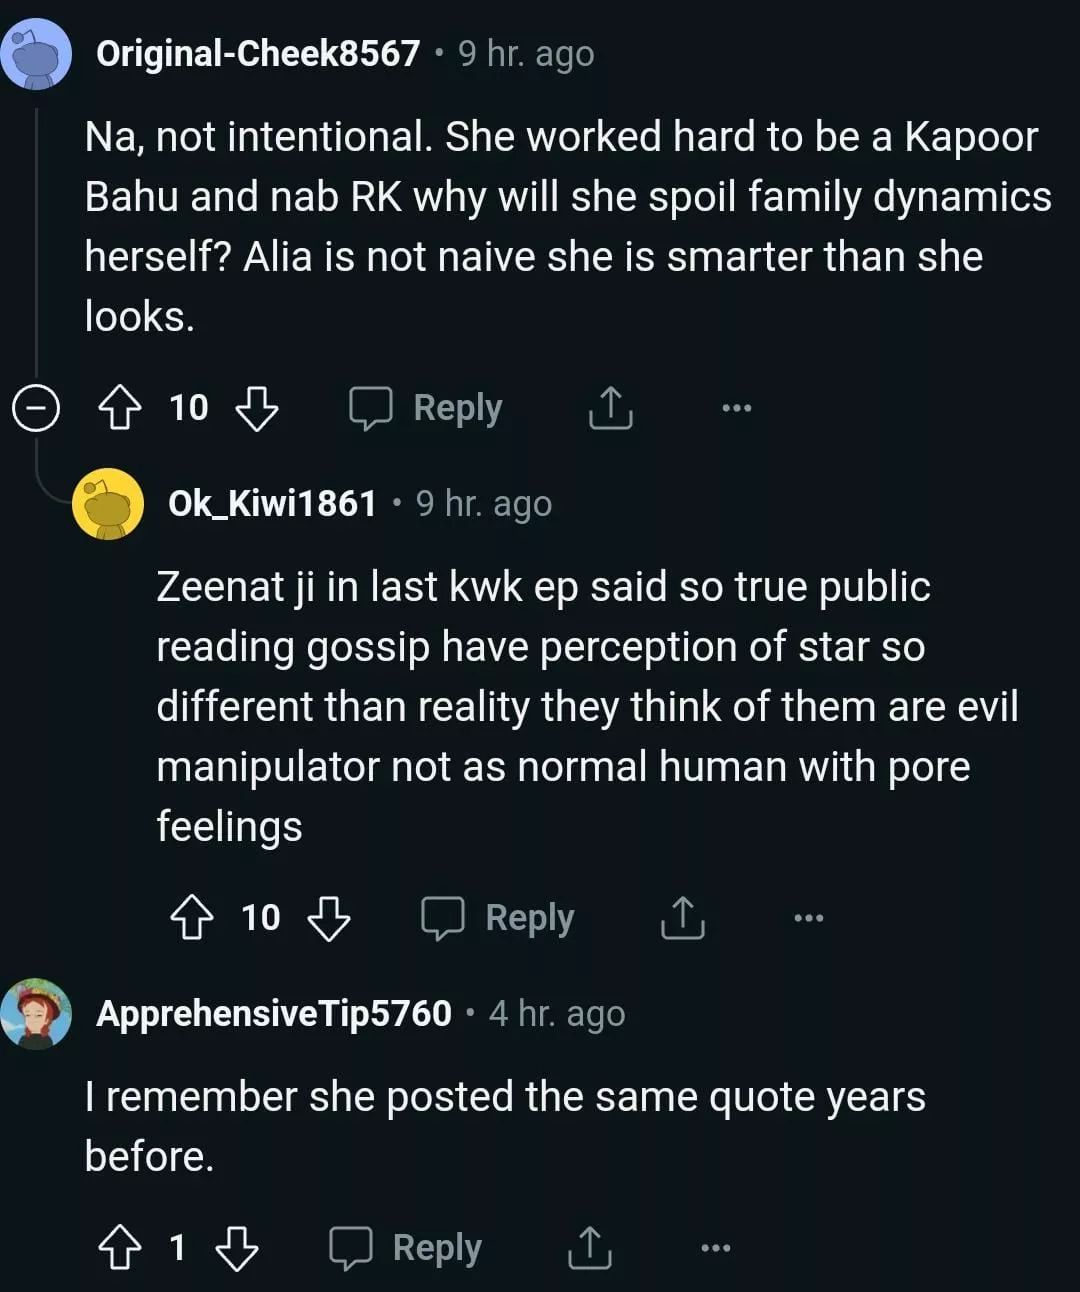View ApprehensiveTip5760's avatar
This screenshot has height=1292, width=1080.
click(x=36, y=1014)
